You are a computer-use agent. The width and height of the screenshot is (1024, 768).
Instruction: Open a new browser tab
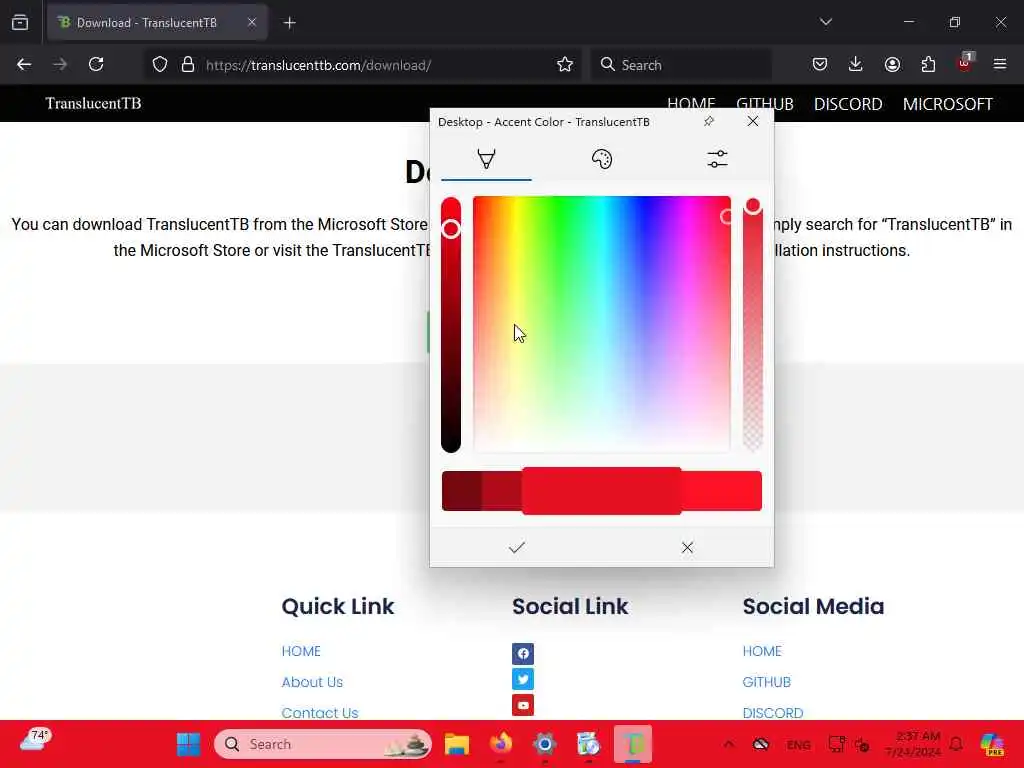point(290,23)
